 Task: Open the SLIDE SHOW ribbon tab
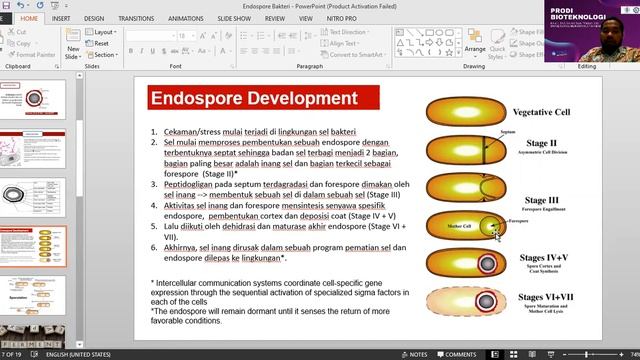pyautogui.click(x=234, y=18)
